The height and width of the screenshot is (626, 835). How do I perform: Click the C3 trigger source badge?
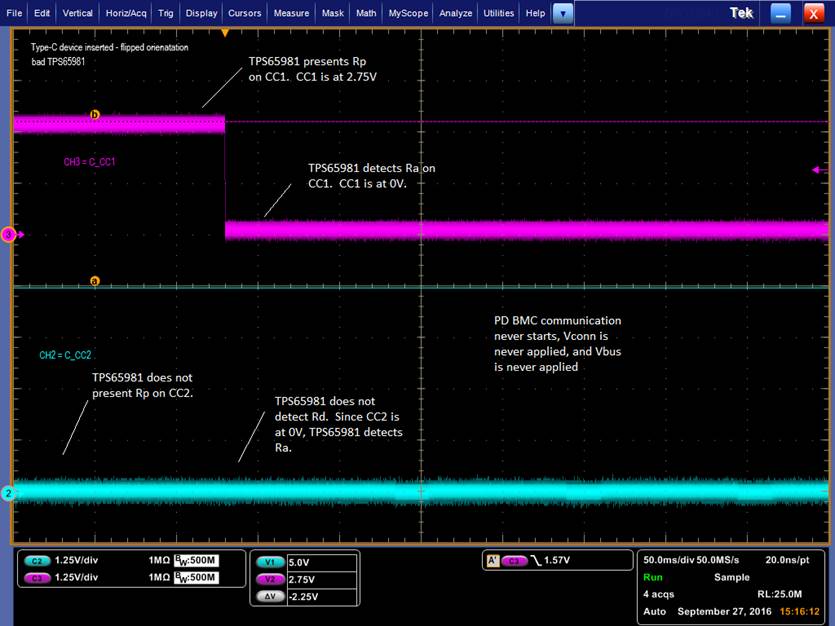coord(514,561)
